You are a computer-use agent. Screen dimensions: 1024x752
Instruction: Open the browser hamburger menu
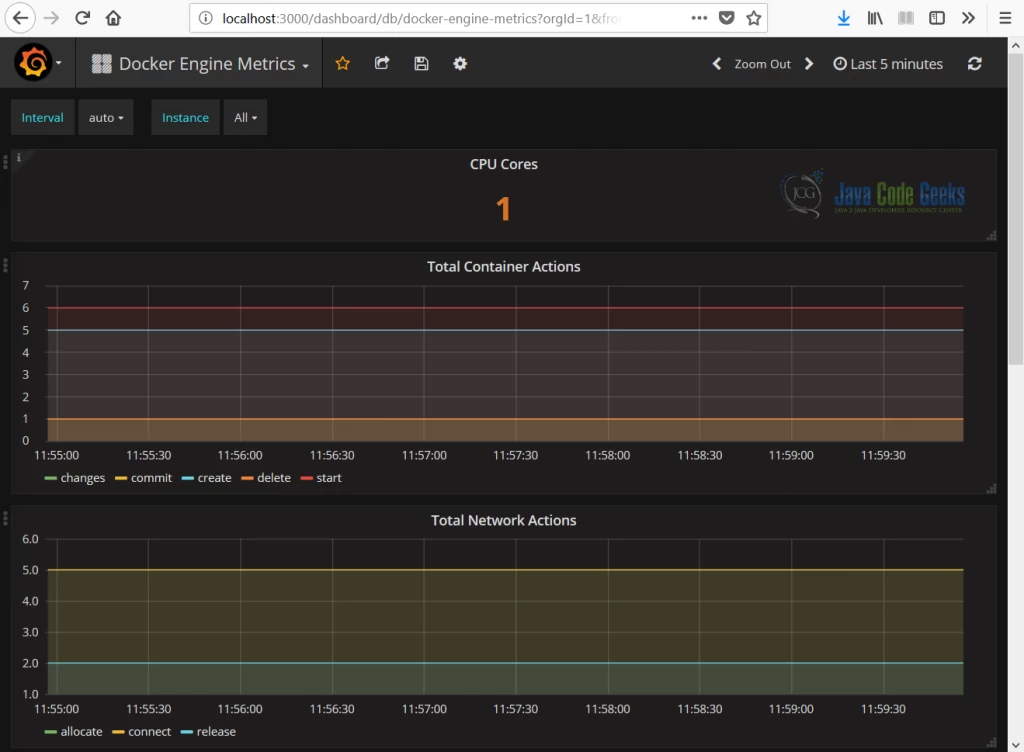(1005, 18)
